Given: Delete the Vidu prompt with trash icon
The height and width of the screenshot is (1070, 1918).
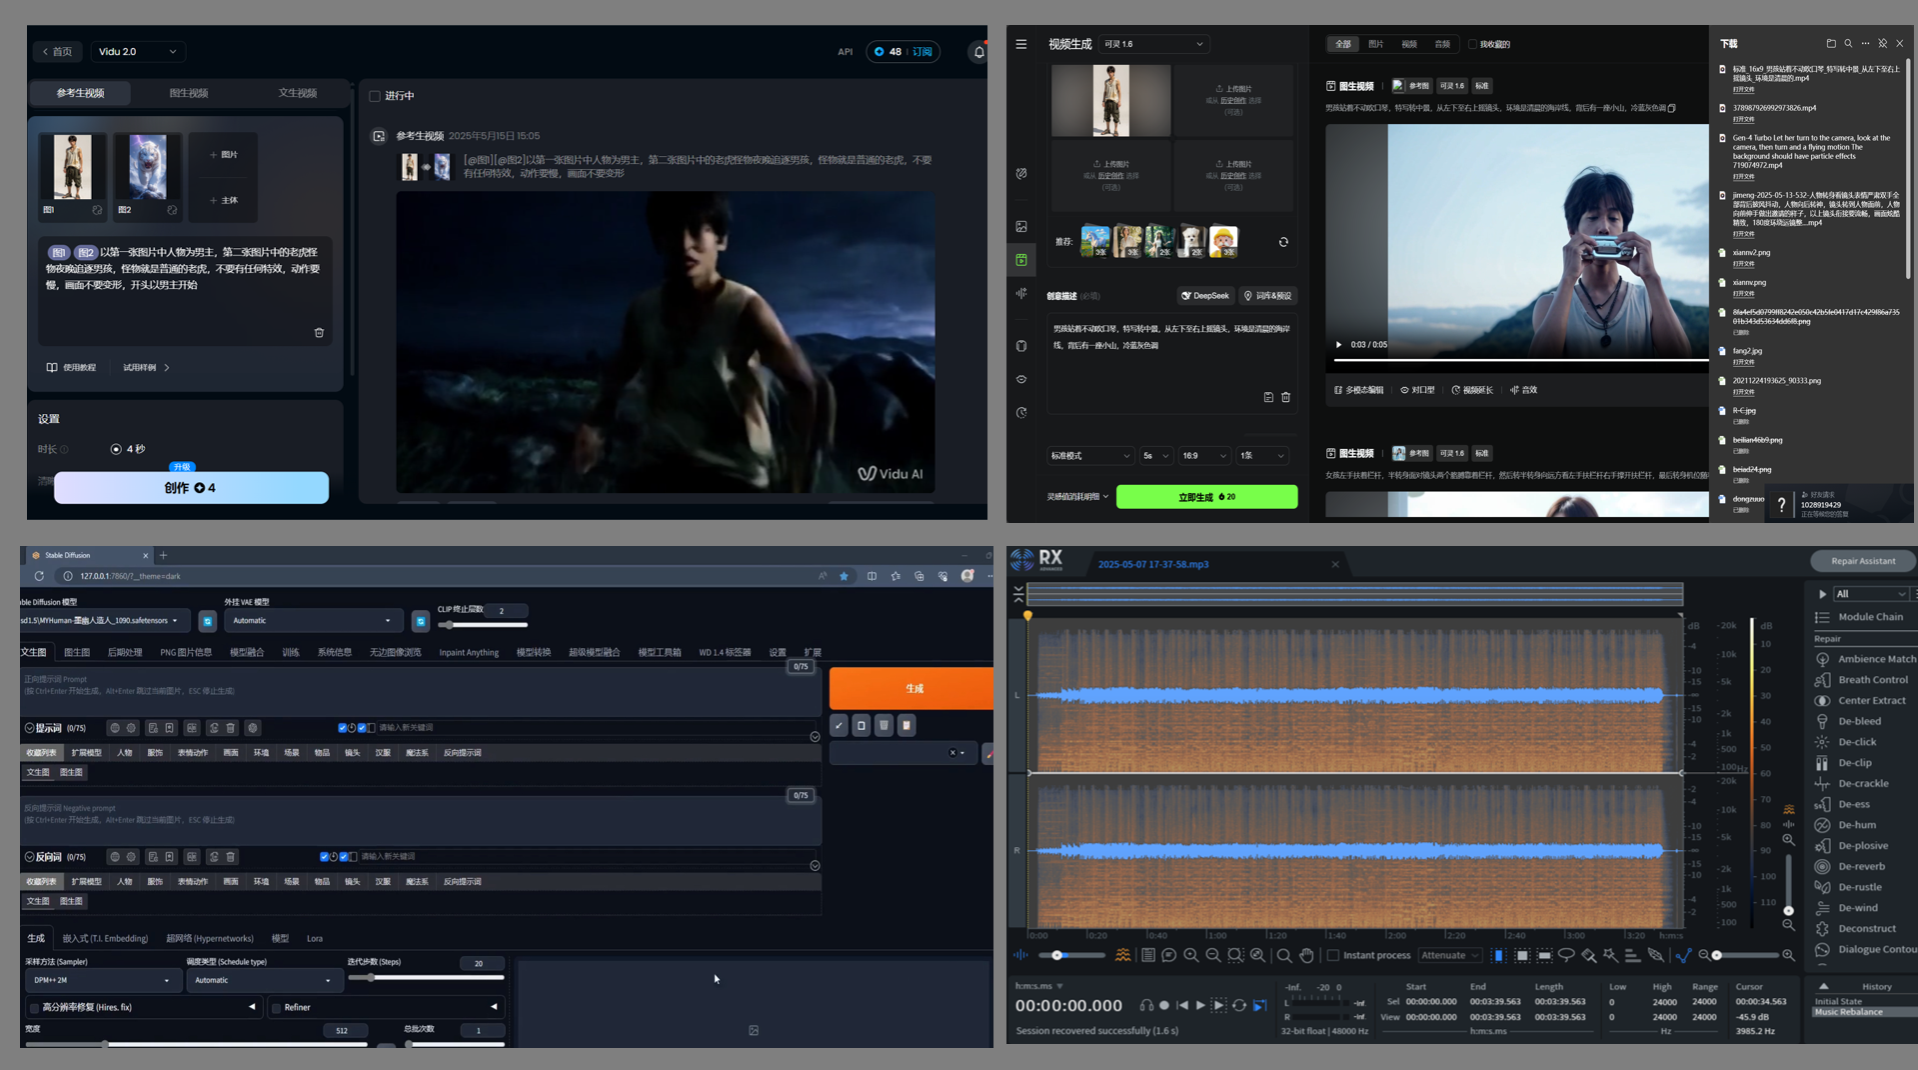Looking at the screenshot, I should [x=319, y=333].
